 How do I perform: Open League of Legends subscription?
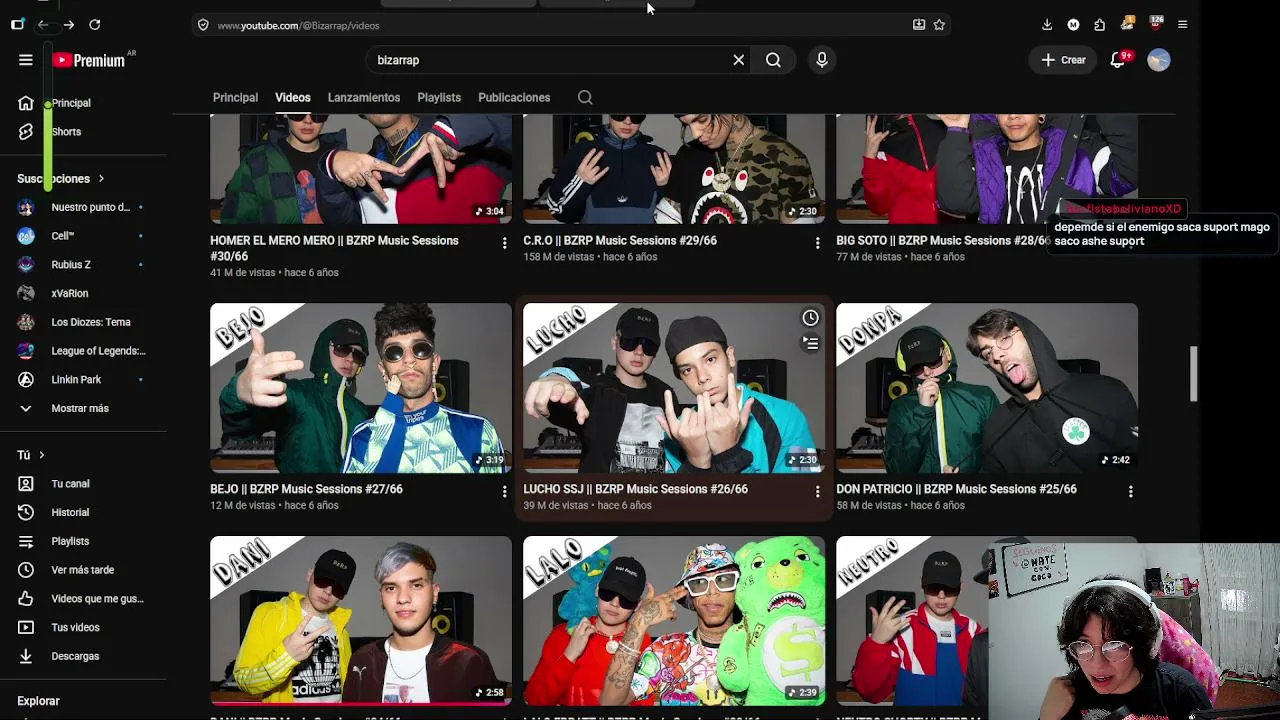pos(83,351)
